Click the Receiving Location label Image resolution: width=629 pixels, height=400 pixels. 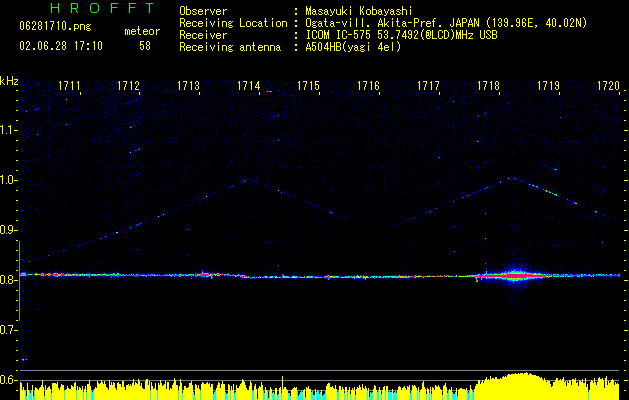coord(233,23)
